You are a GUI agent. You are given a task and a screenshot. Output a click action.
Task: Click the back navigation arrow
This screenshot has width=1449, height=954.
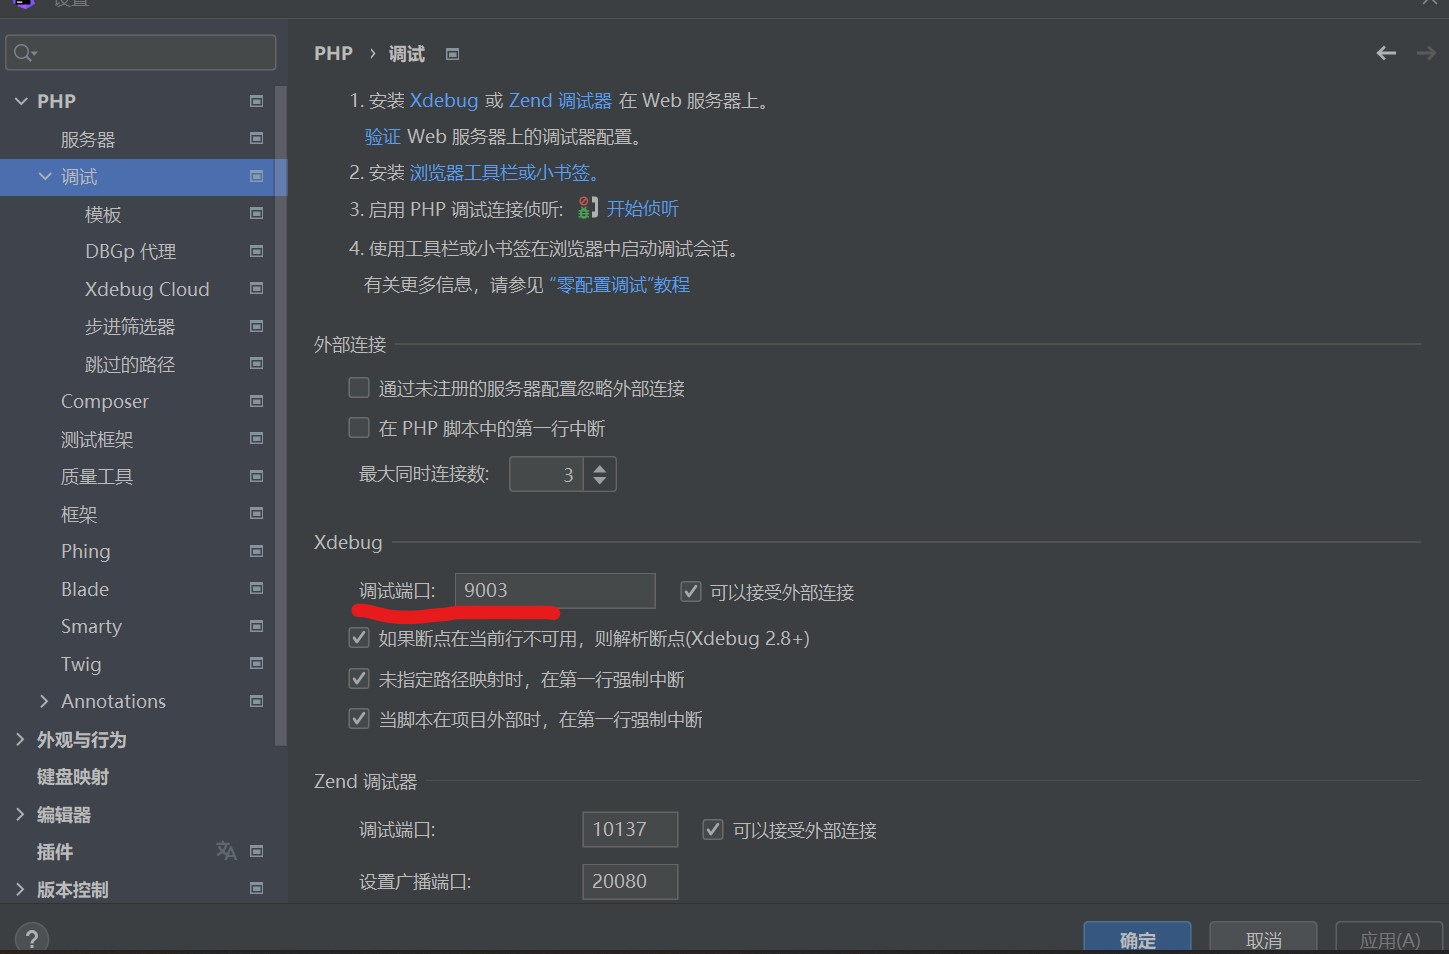(x=1385, y=53)
